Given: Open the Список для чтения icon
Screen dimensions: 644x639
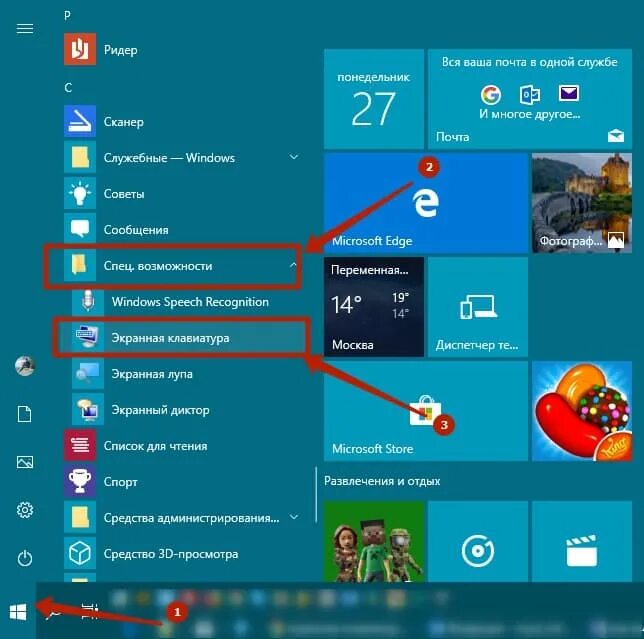Looking at the screenshot, I should pyautogui.click(x=80, y=445).
